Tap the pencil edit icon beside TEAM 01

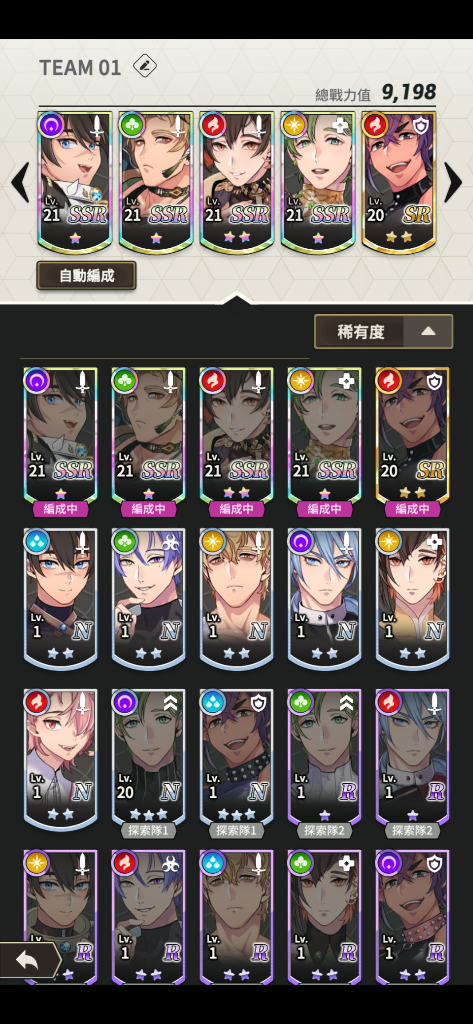point(144,67)
